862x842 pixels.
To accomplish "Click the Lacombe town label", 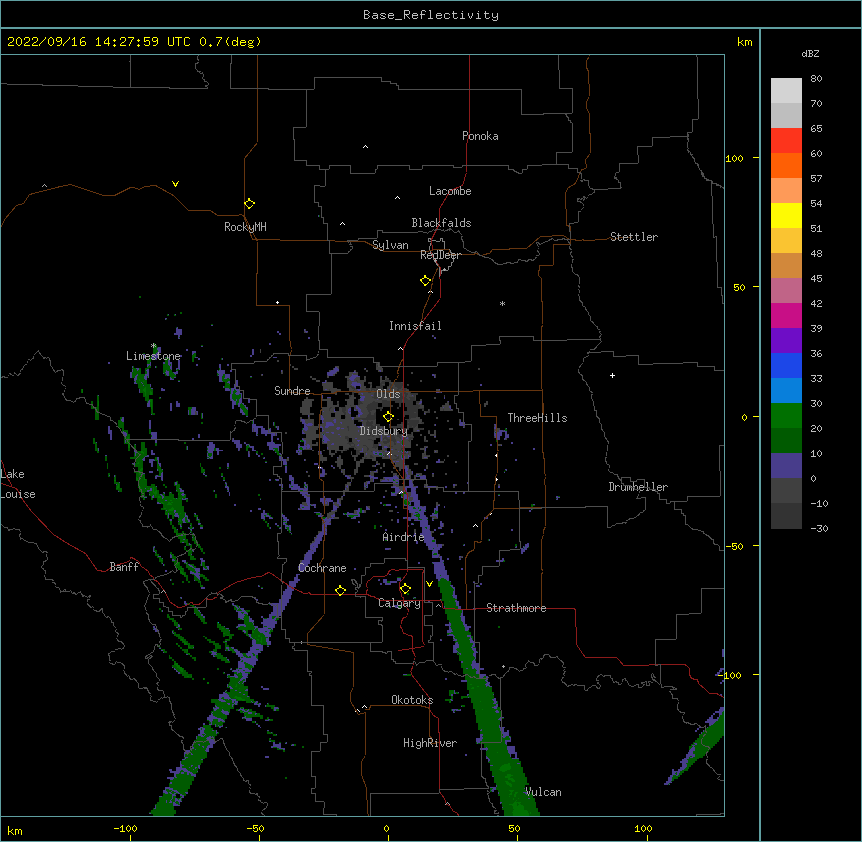I will coord(450,191).
